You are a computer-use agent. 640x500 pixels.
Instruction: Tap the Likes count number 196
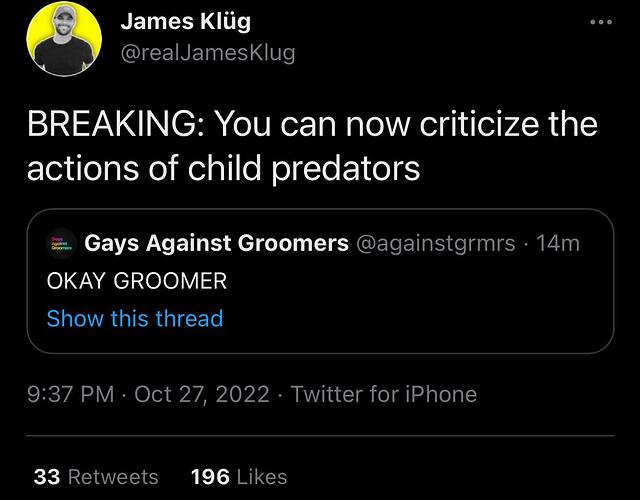coord(210,477)
